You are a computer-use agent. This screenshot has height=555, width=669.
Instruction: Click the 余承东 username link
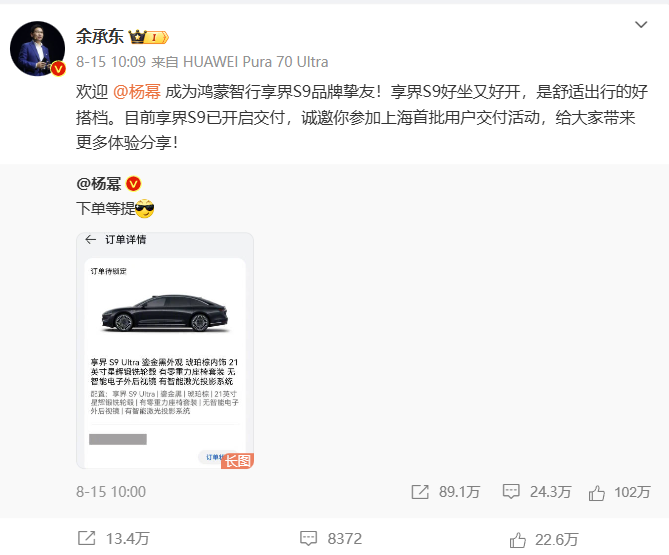click(100, 37)
